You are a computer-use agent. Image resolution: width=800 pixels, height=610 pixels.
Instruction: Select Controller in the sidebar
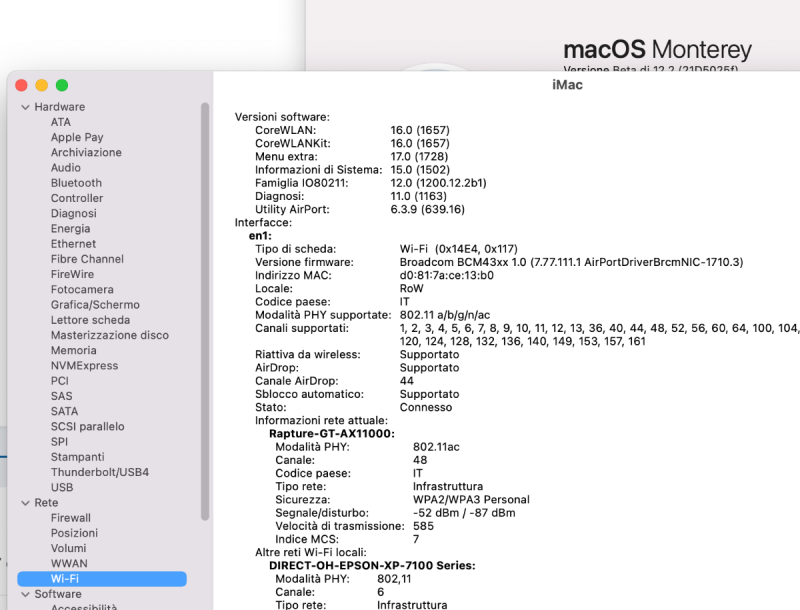77,198
